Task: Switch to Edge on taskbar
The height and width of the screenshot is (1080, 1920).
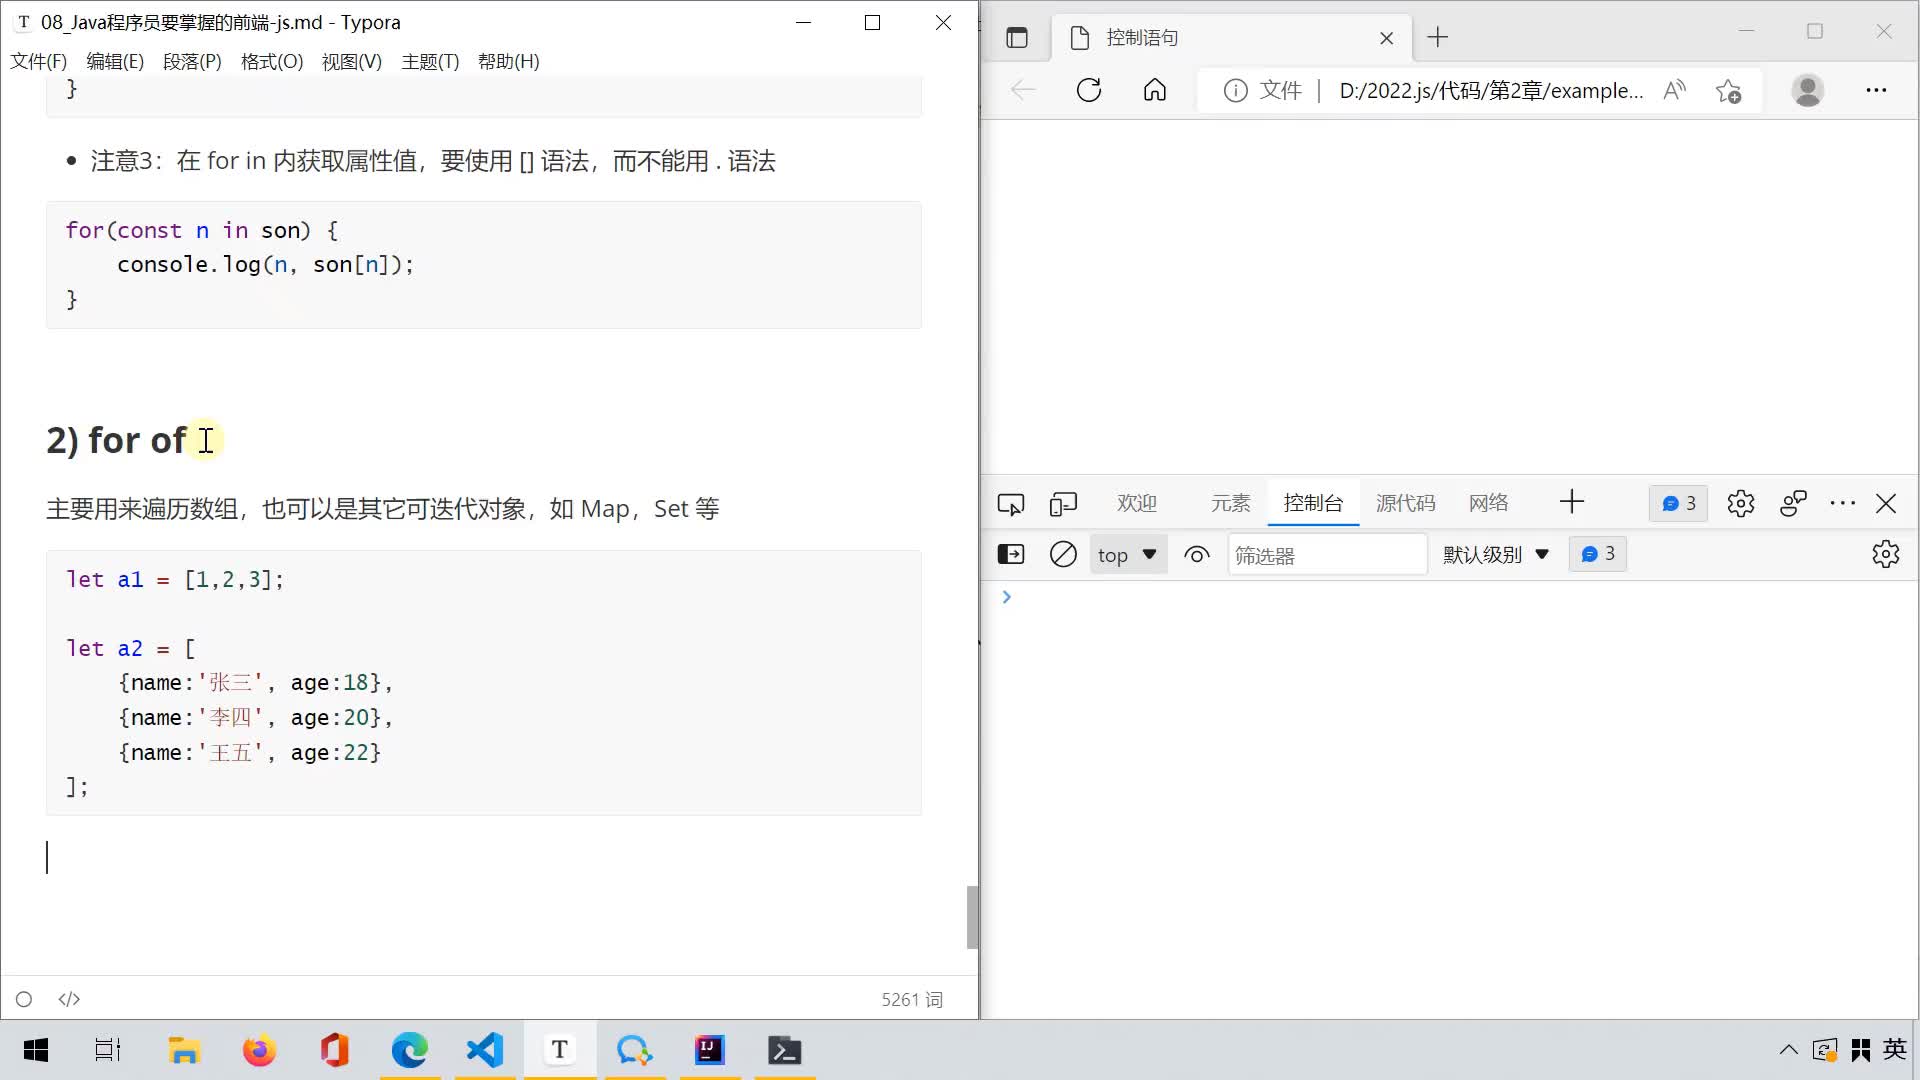Action: click(x=410, y=1051)
